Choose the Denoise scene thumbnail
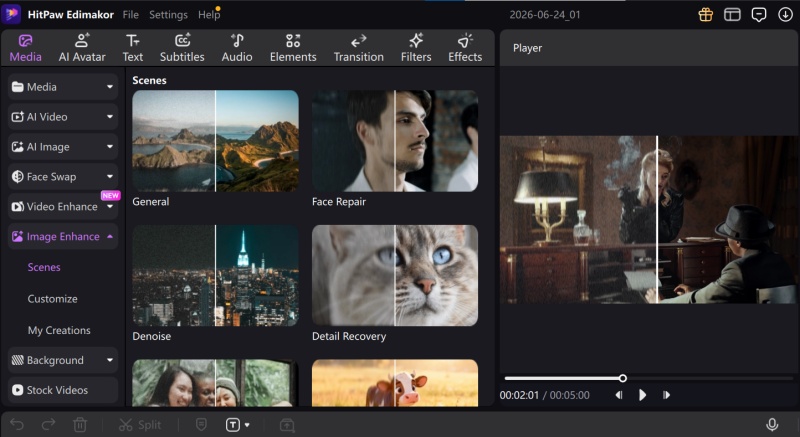This screenshot has width=800, height=437. point(215,275)
